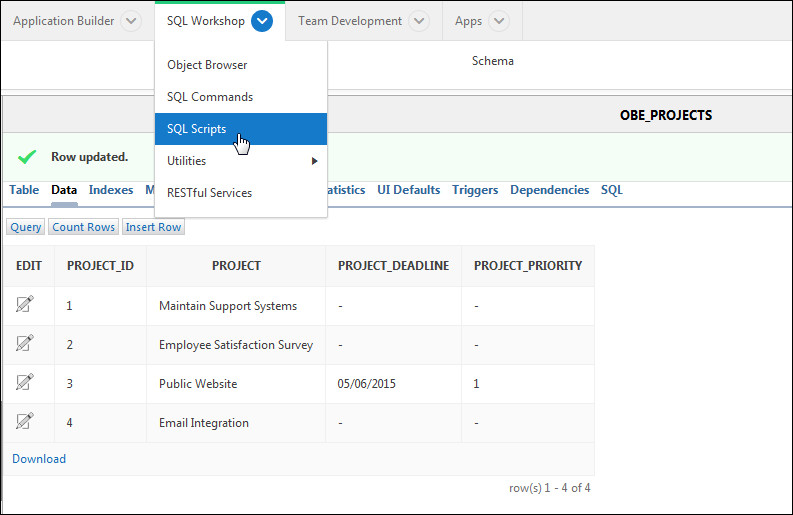Click edit pencil for Email Integration row
Screen dimensions: 793x515
25,422
